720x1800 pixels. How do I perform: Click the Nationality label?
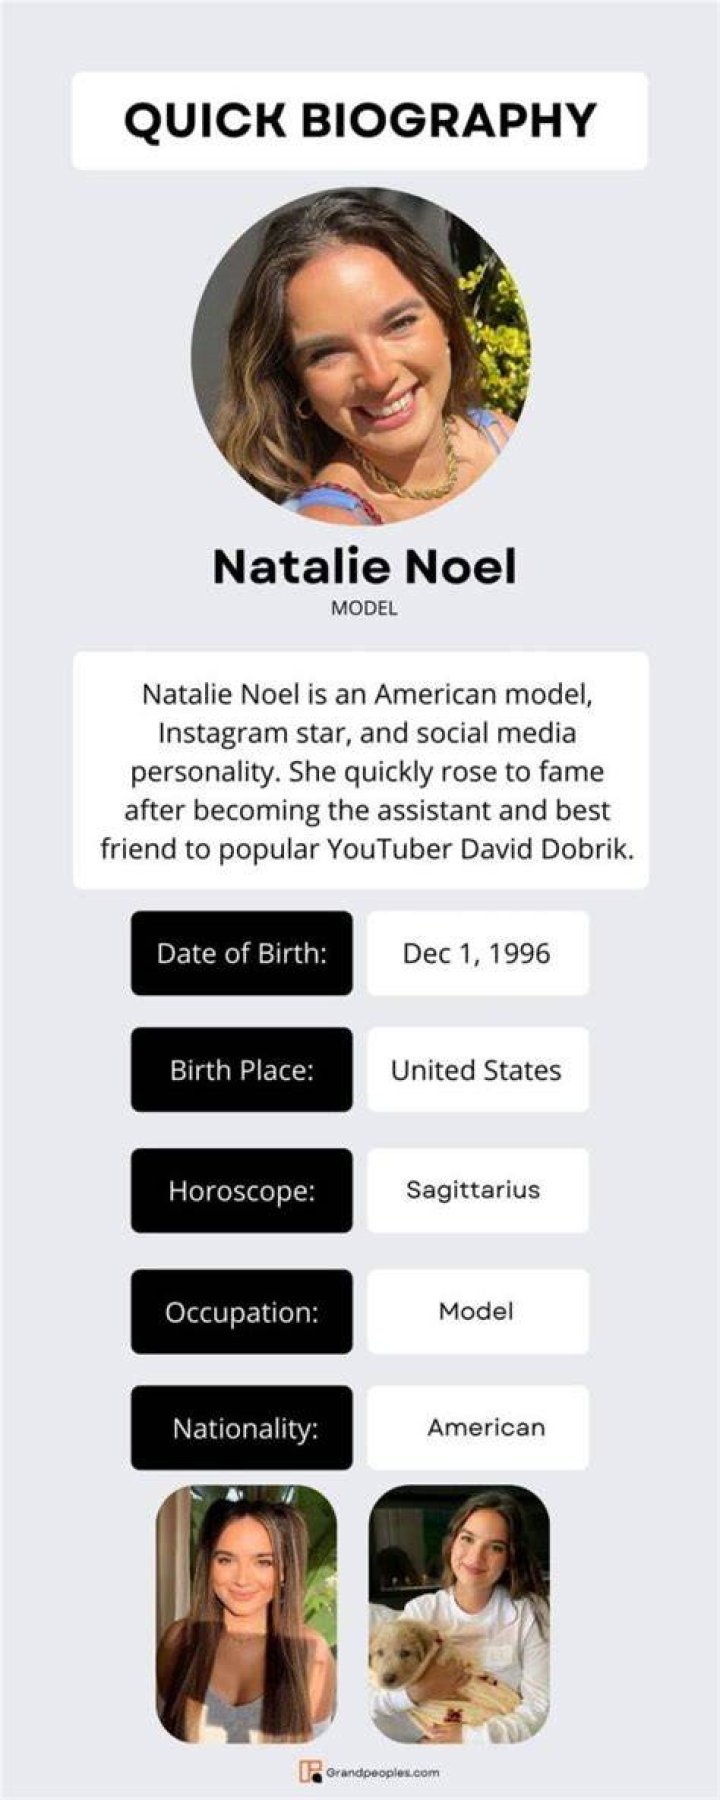(x=242, y=1428)
